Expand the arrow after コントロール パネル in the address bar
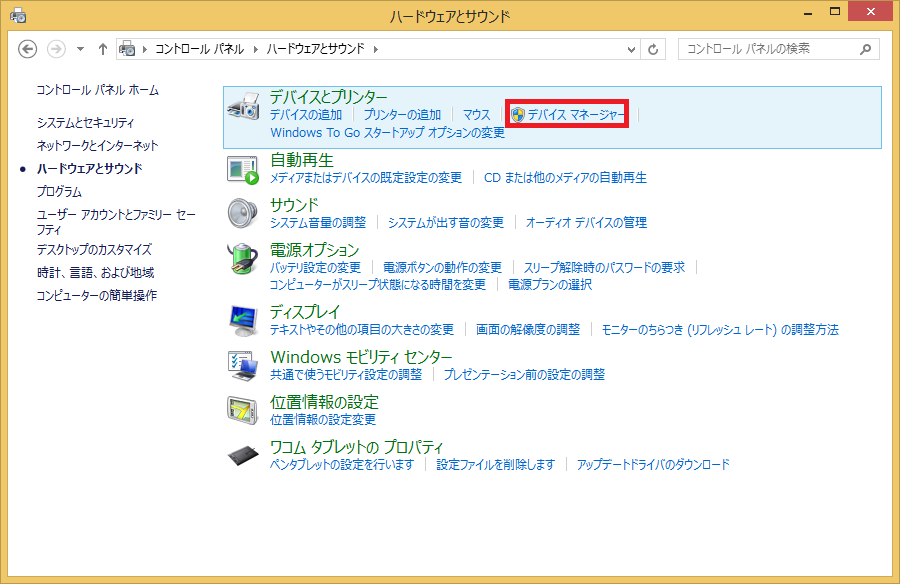The height and width of the screenshot is (584, 900). click(x=256, y=49)
